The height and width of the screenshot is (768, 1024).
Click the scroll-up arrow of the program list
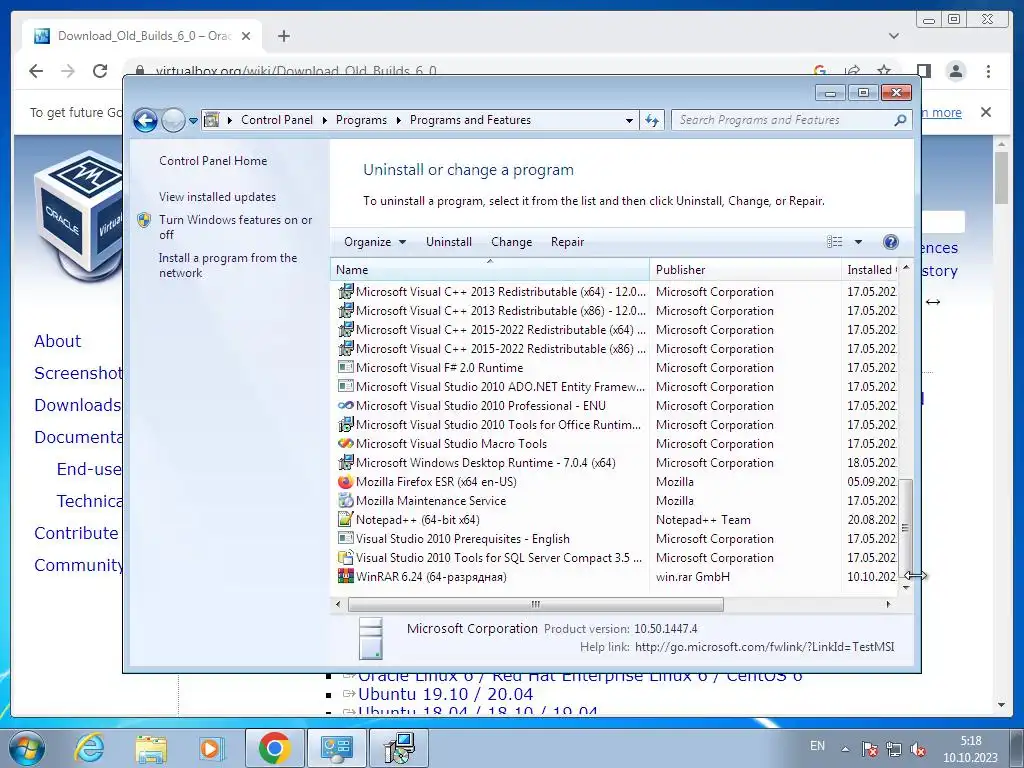click(x=905, y=268)
